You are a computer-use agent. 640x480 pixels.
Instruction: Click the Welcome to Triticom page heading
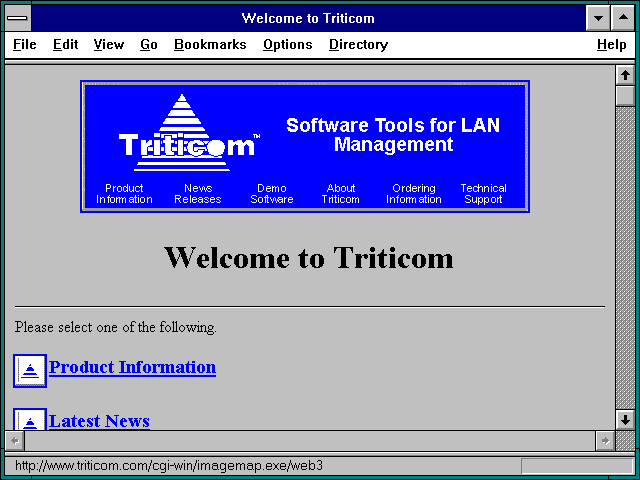pyautogui.click(x=309, y=258)
